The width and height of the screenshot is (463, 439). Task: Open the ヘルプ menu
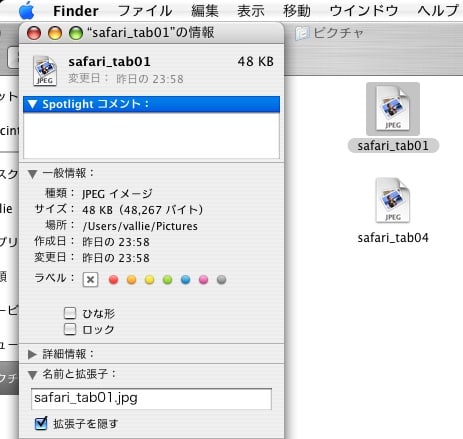click(438, 11)
